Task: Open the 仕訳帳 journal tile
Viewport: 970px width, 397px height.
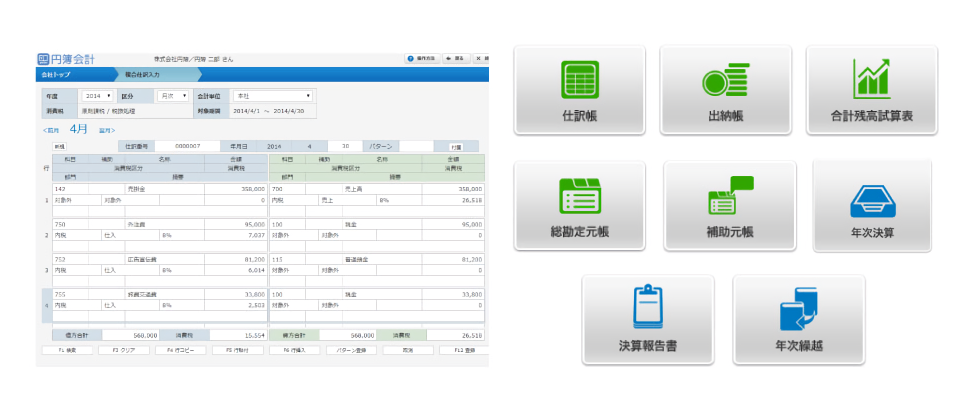Action: [x=580, y=90]
